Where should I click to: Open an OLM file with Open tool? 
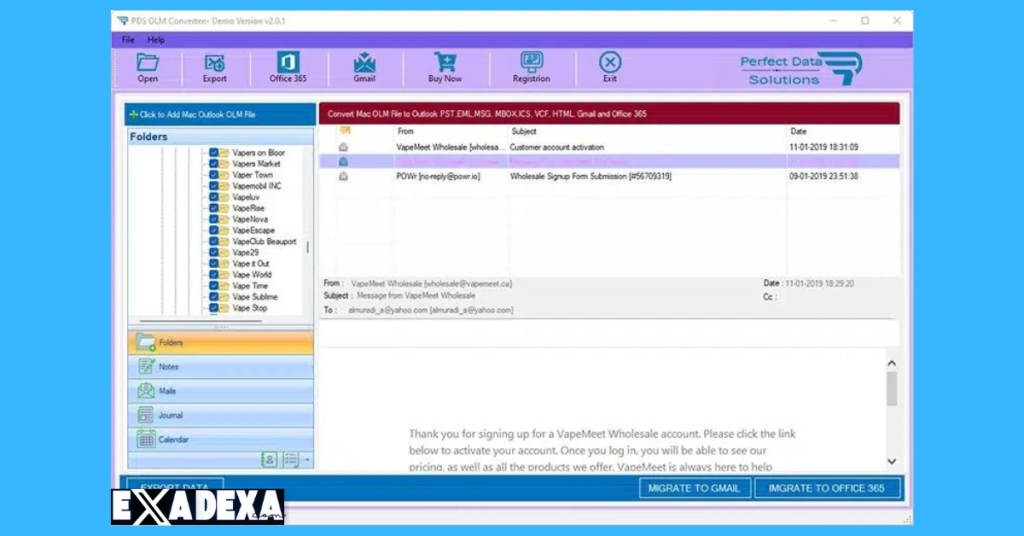[x=148, y=68]
